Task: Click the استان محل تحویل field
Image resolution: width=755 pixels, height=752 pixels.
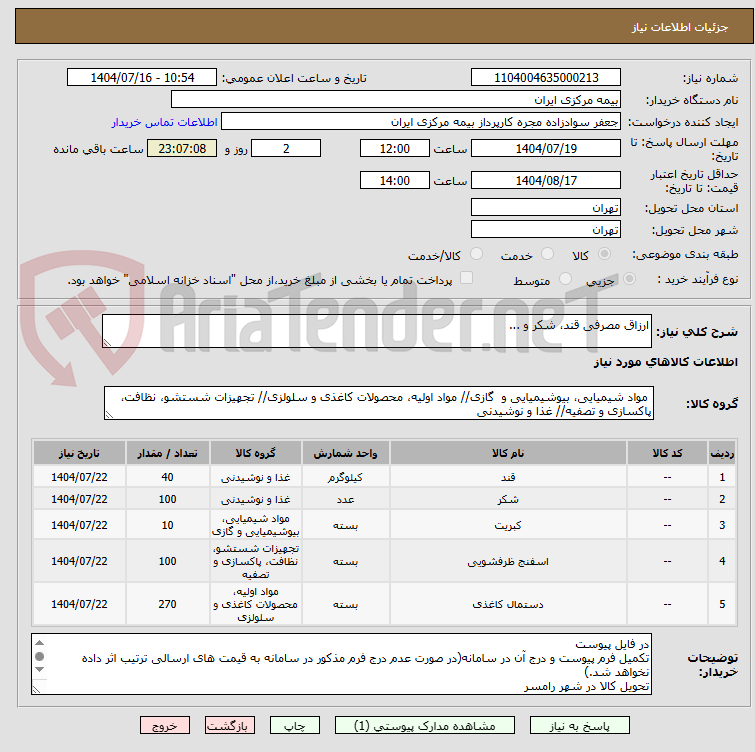Action: 546,207
